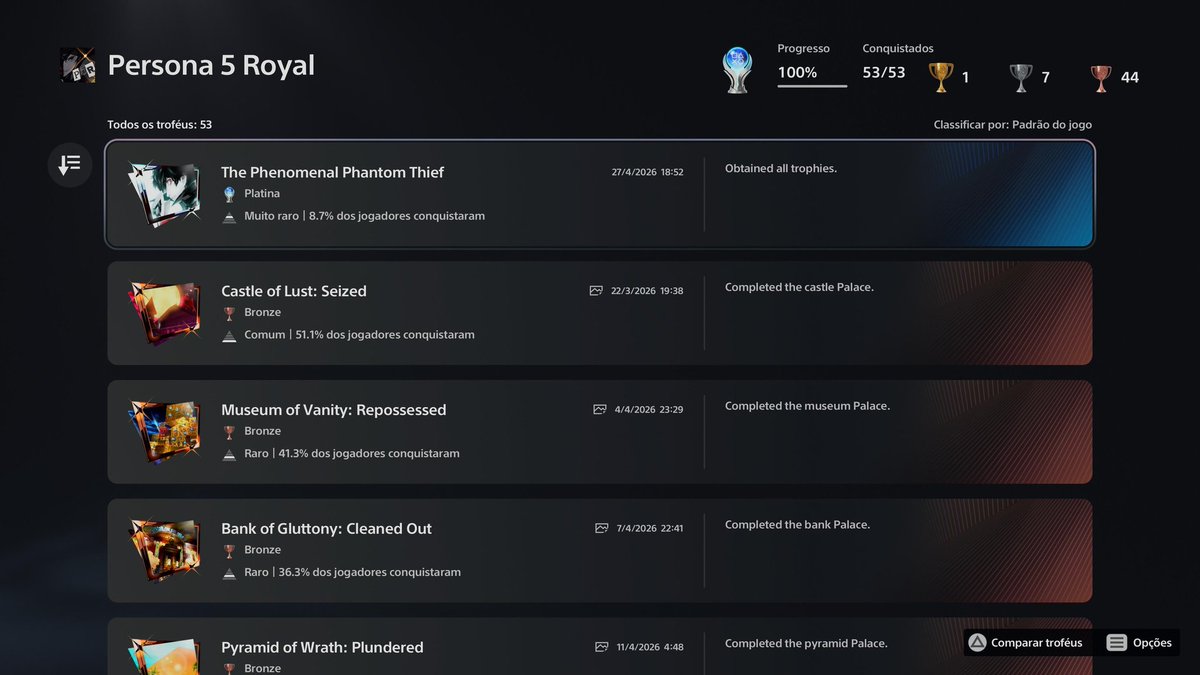Click The Phenomenal Phantom Thief trophy thumbnail

164,193
